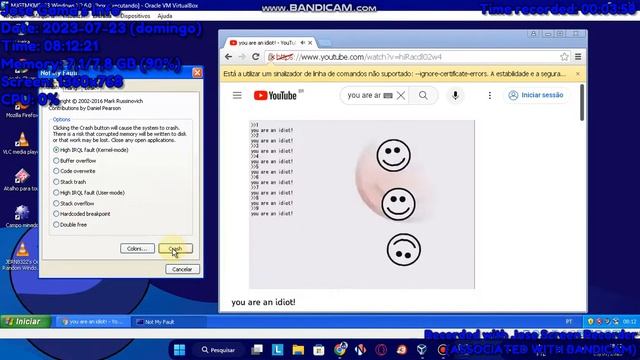
Task: Select the Campo minado desktop icon
Action: point(21,216)
